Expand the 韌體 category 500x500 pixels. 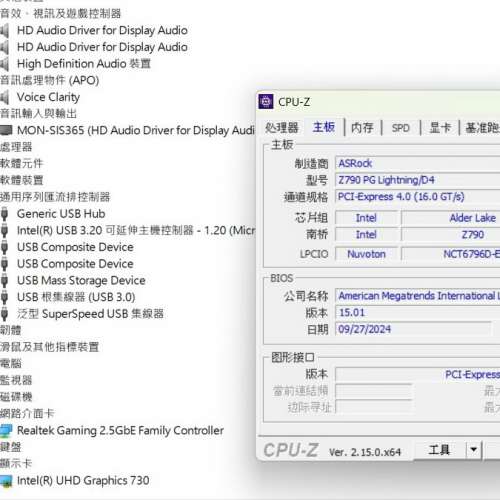click(x=10, y=330)
